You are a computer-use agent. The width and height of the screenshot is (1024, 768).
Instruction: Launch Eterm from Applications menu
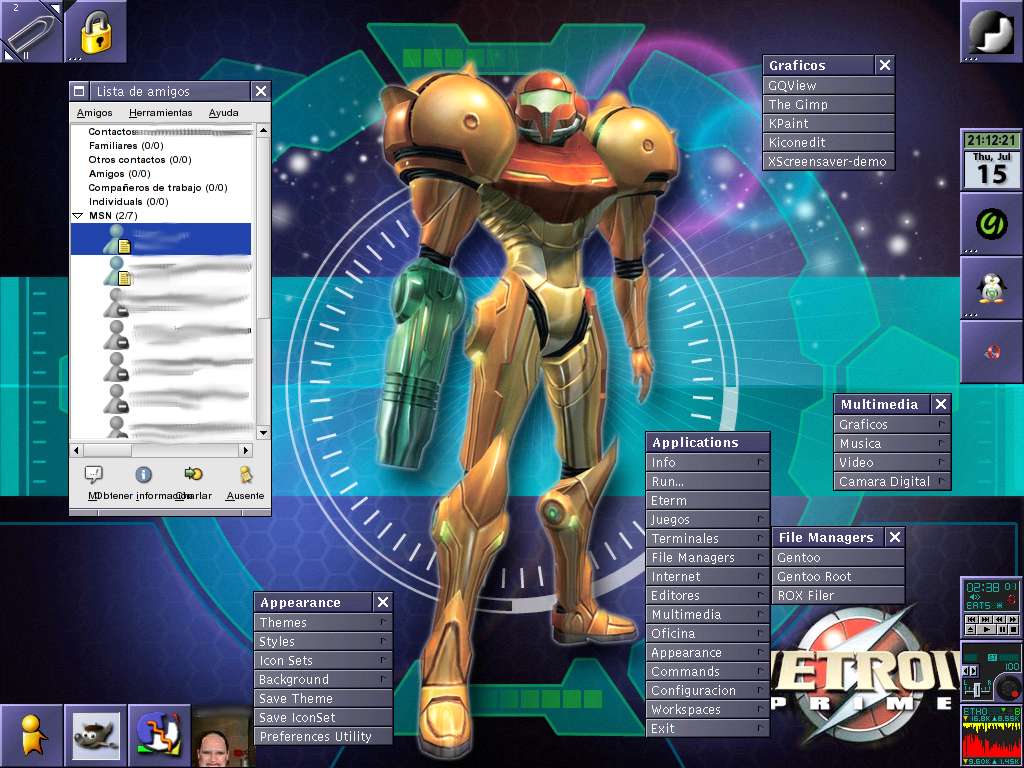(x=708, y=500)
